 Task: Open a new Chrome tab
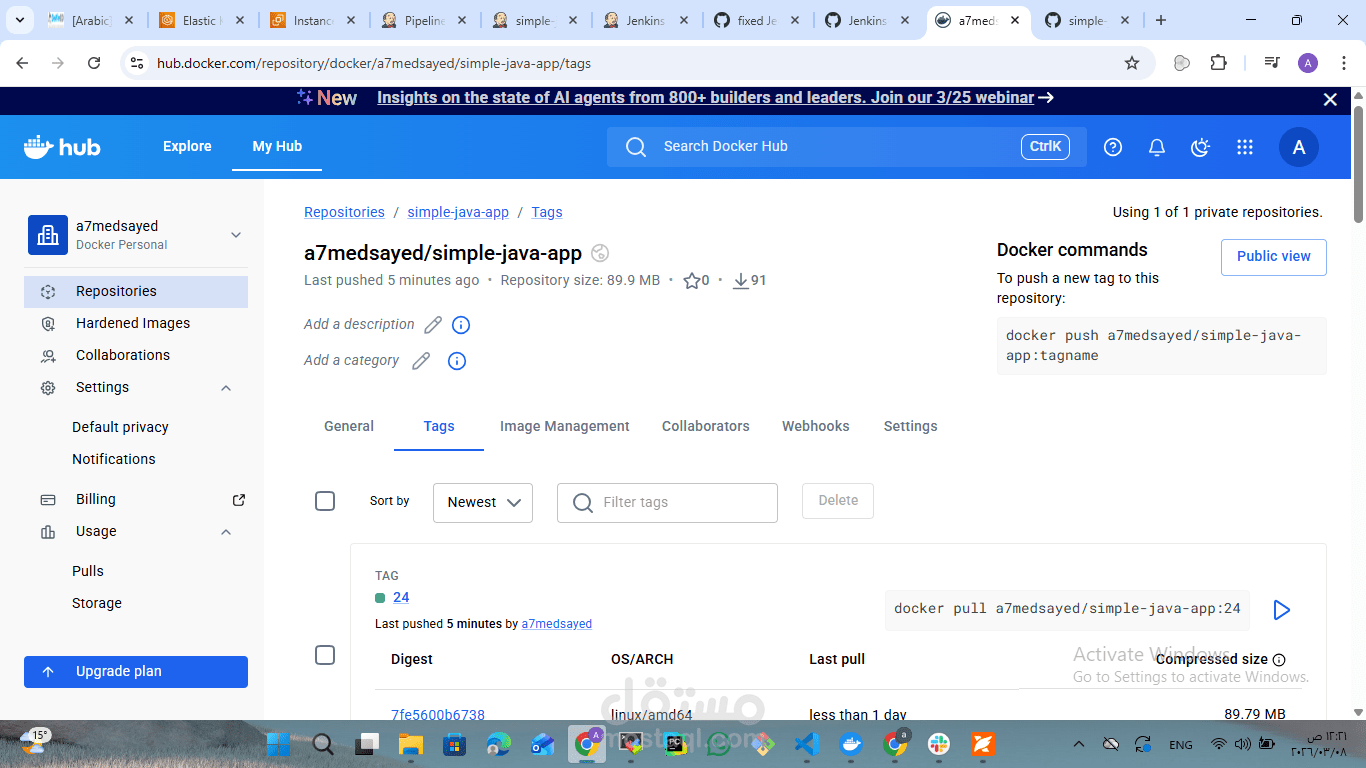[x=1161, y=20]
